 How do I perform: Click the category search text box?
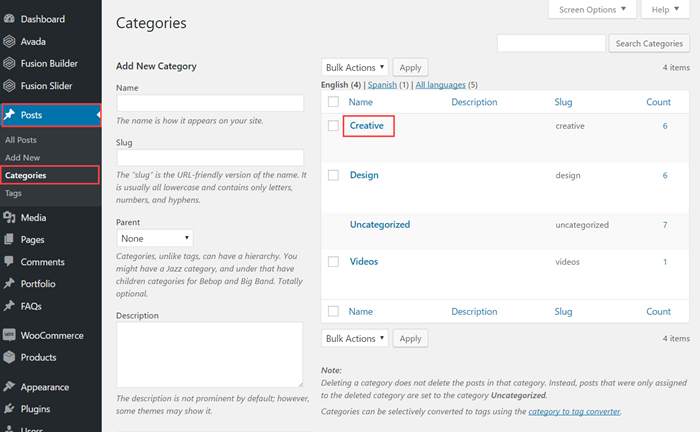coord(551,43)
